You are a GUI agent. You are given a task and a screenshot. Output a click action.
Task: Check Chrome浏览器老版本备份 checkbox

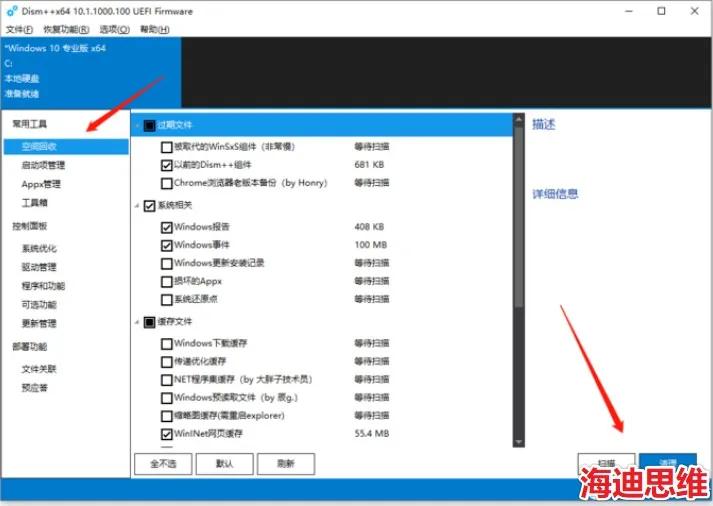167,183
